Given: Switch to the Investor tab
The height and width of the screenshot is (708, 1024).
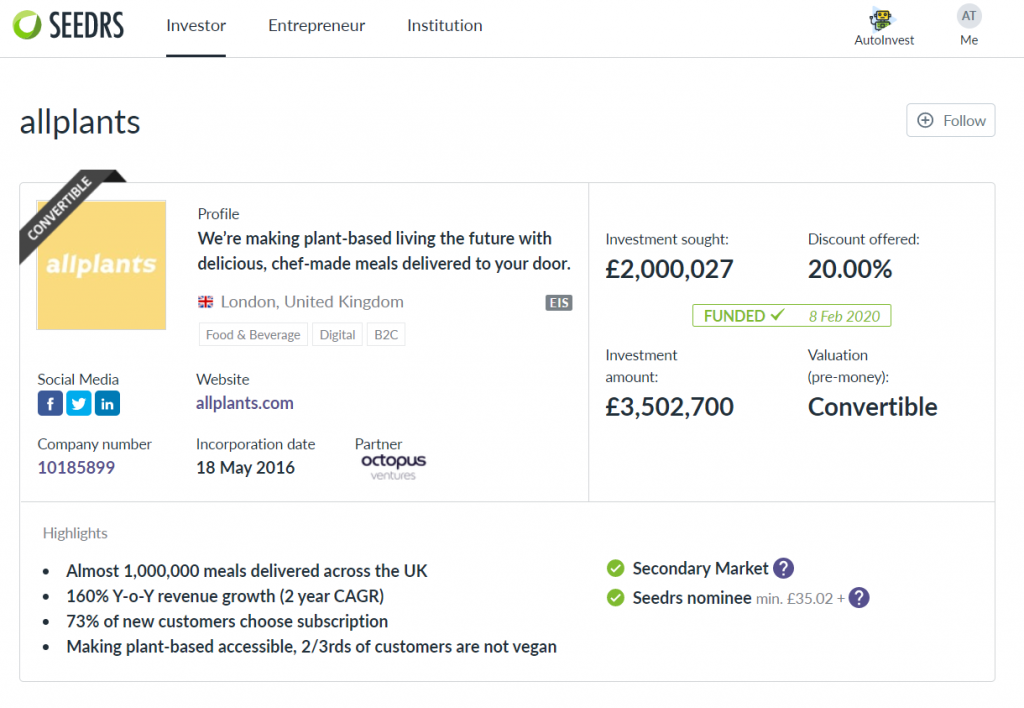Looking at the screenshot, I should (x=196, y=25).
